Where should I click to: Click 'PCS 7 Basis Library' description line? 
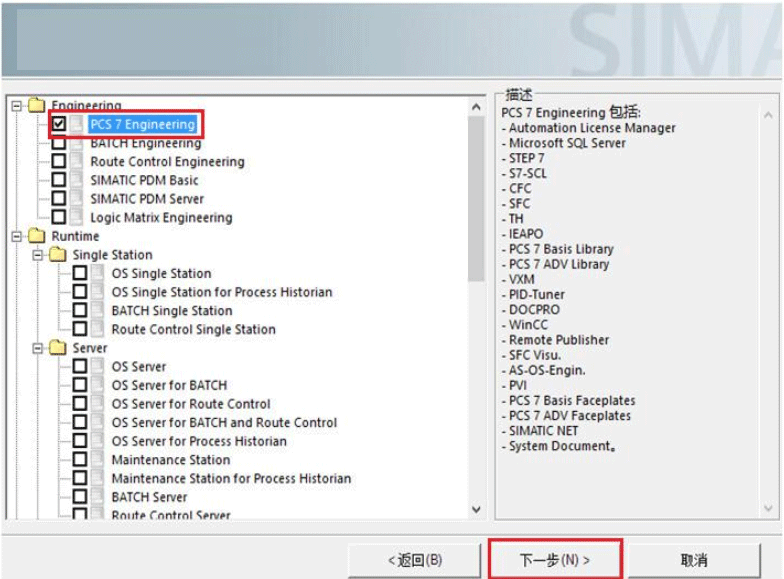[561, 249]
